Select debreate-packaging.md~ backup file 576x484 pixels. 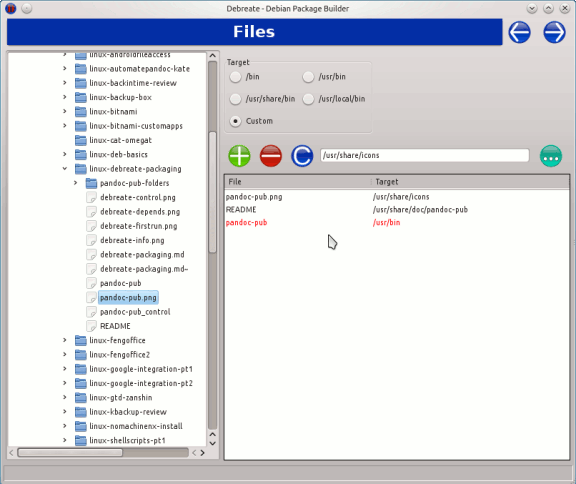[144, 269]
